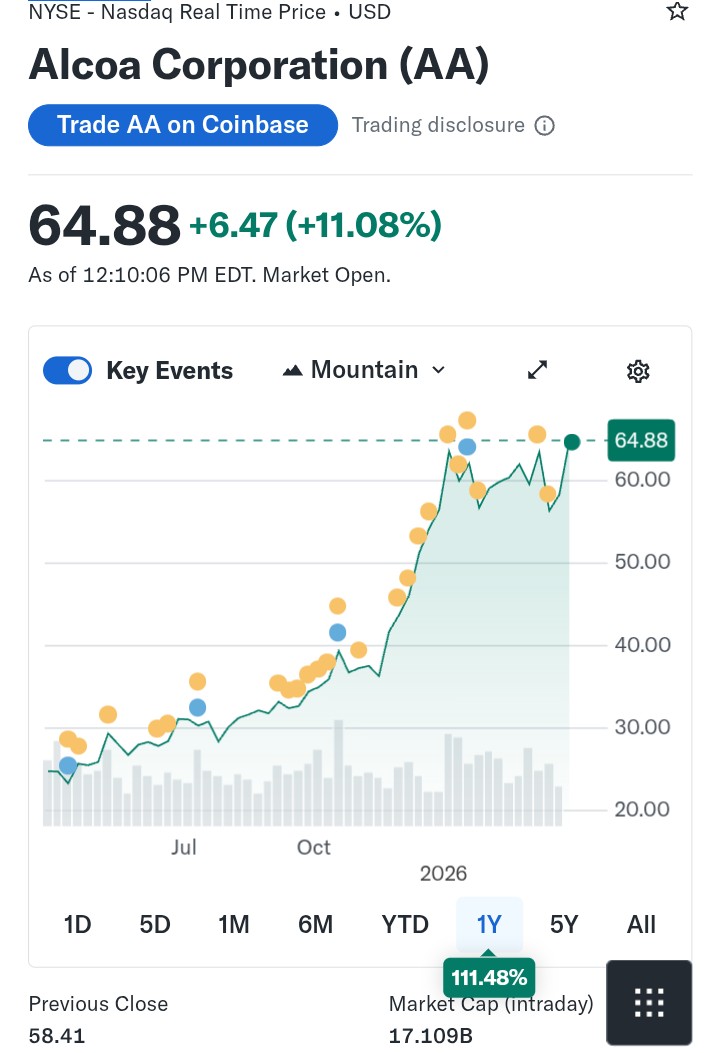Toggle the Key Events switch
This screenshot has width=720, height=1053.
click(68, 371)
